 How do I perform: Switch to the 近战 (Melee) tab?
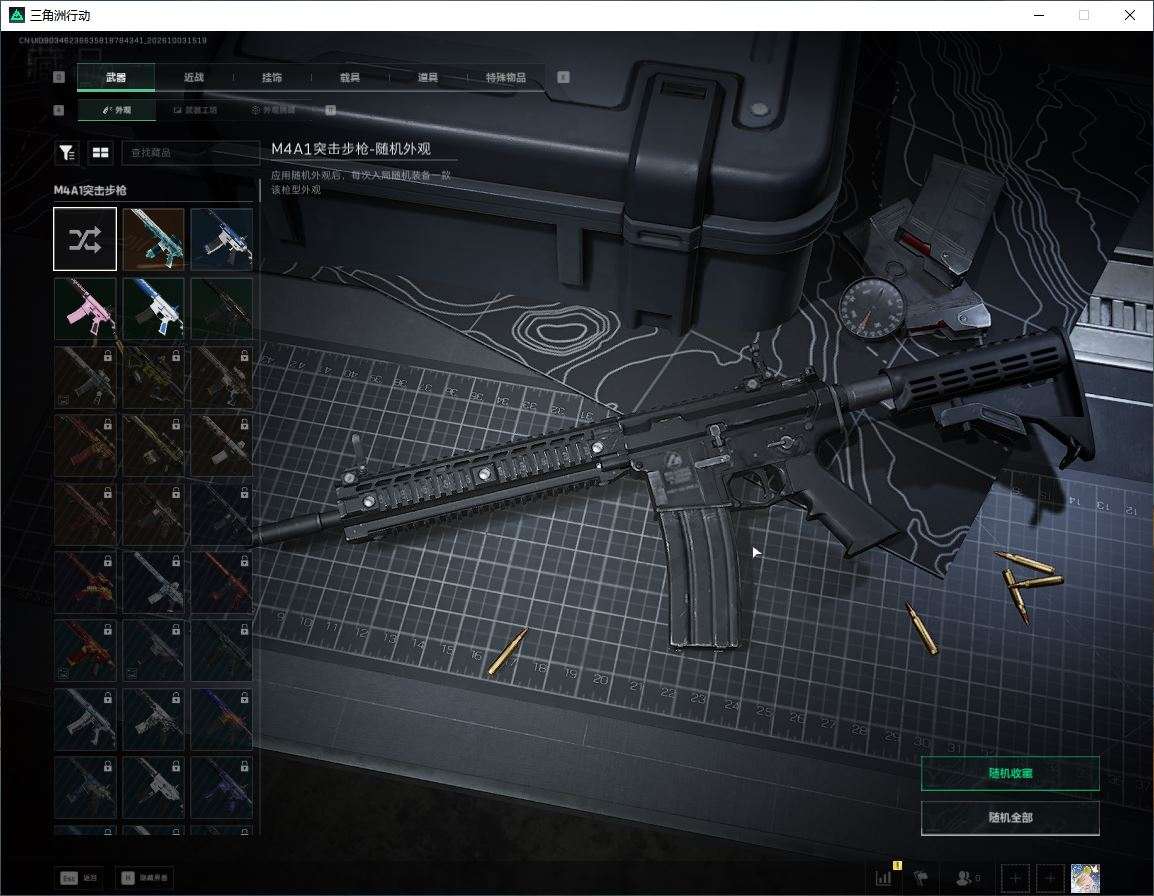(194, 77)
